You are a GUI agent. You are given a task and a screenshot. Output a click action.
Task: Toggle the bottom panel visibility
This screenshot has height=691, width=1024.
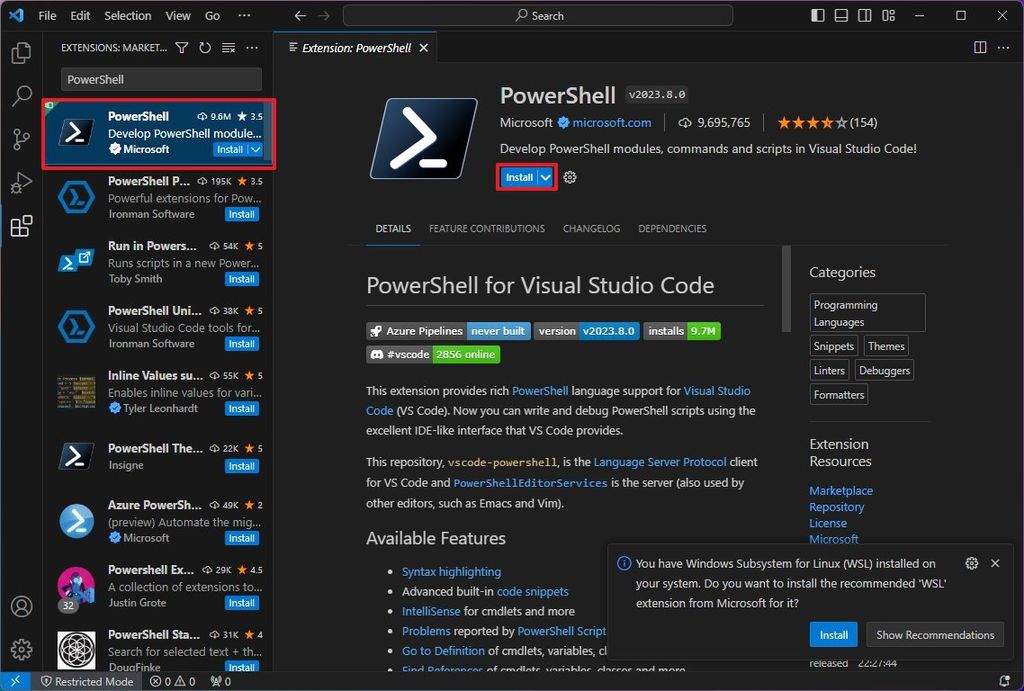(841, 15)
